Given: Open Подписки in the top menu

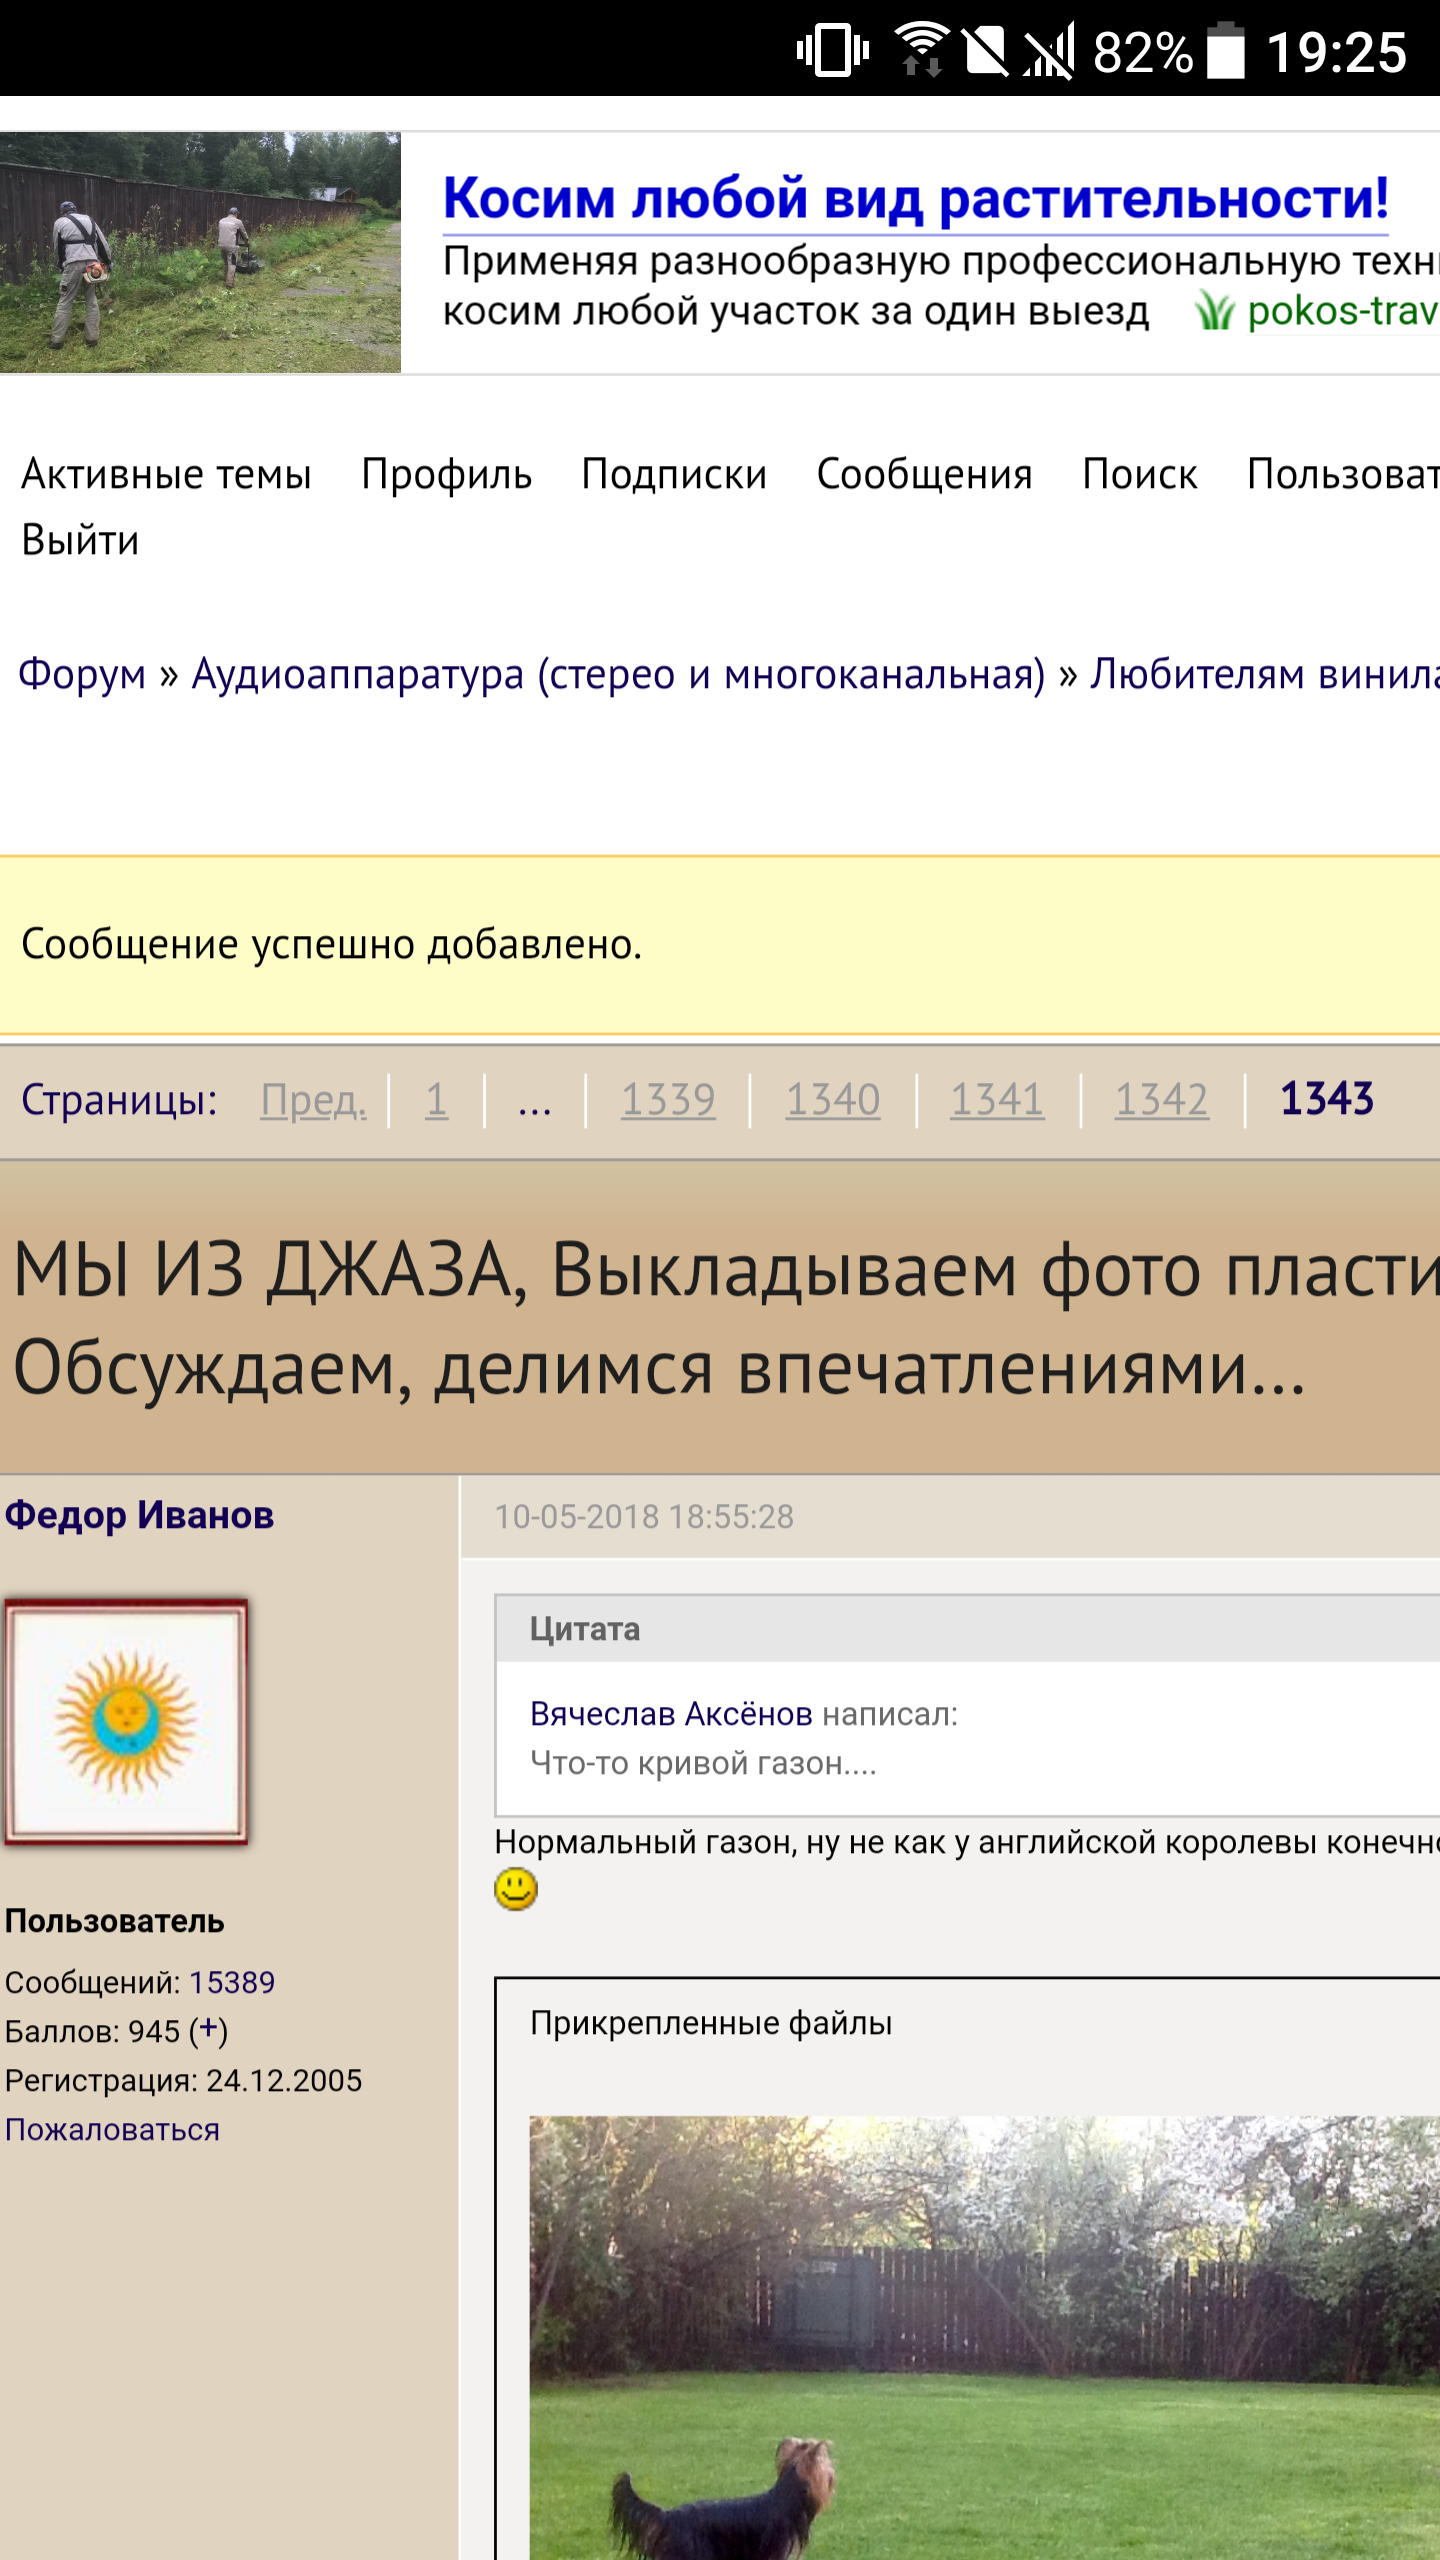Looking at the screenshot, I should coord(674,474).
